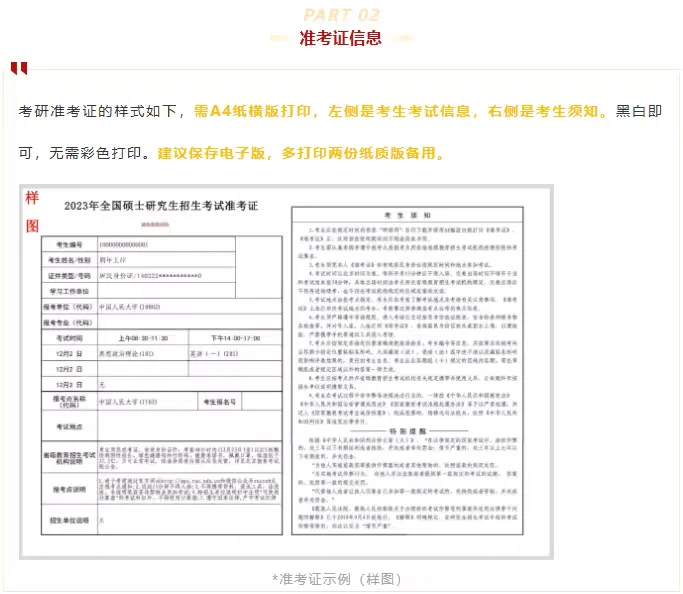Click the "特别提醒" heading in right panel
This screenshot has height=594, width=683.
pyautogui.click(x=408, y=431)
